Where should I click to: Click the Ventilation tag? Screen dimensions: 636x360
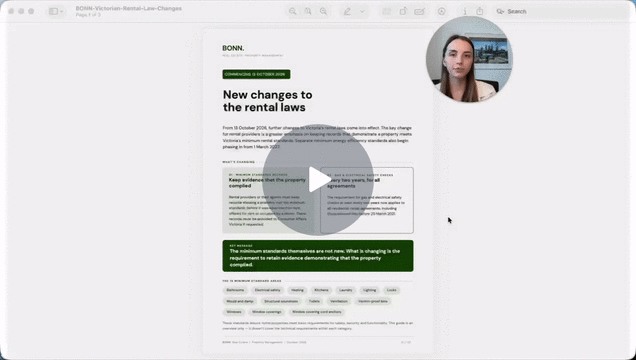click(339, 301)
